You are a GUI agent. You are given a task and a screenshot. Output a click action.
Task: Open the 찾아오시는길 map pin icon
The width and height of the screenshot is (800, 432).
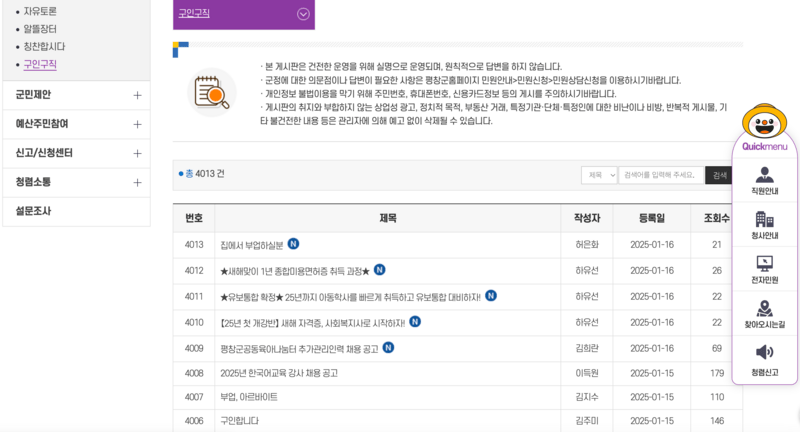click(x=764, y=314)
